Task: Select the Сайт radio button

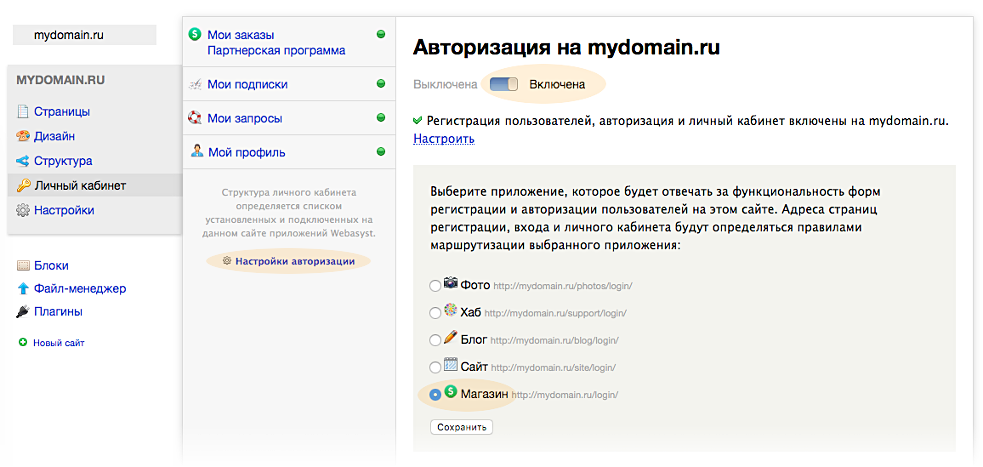Action: [435, 367]
